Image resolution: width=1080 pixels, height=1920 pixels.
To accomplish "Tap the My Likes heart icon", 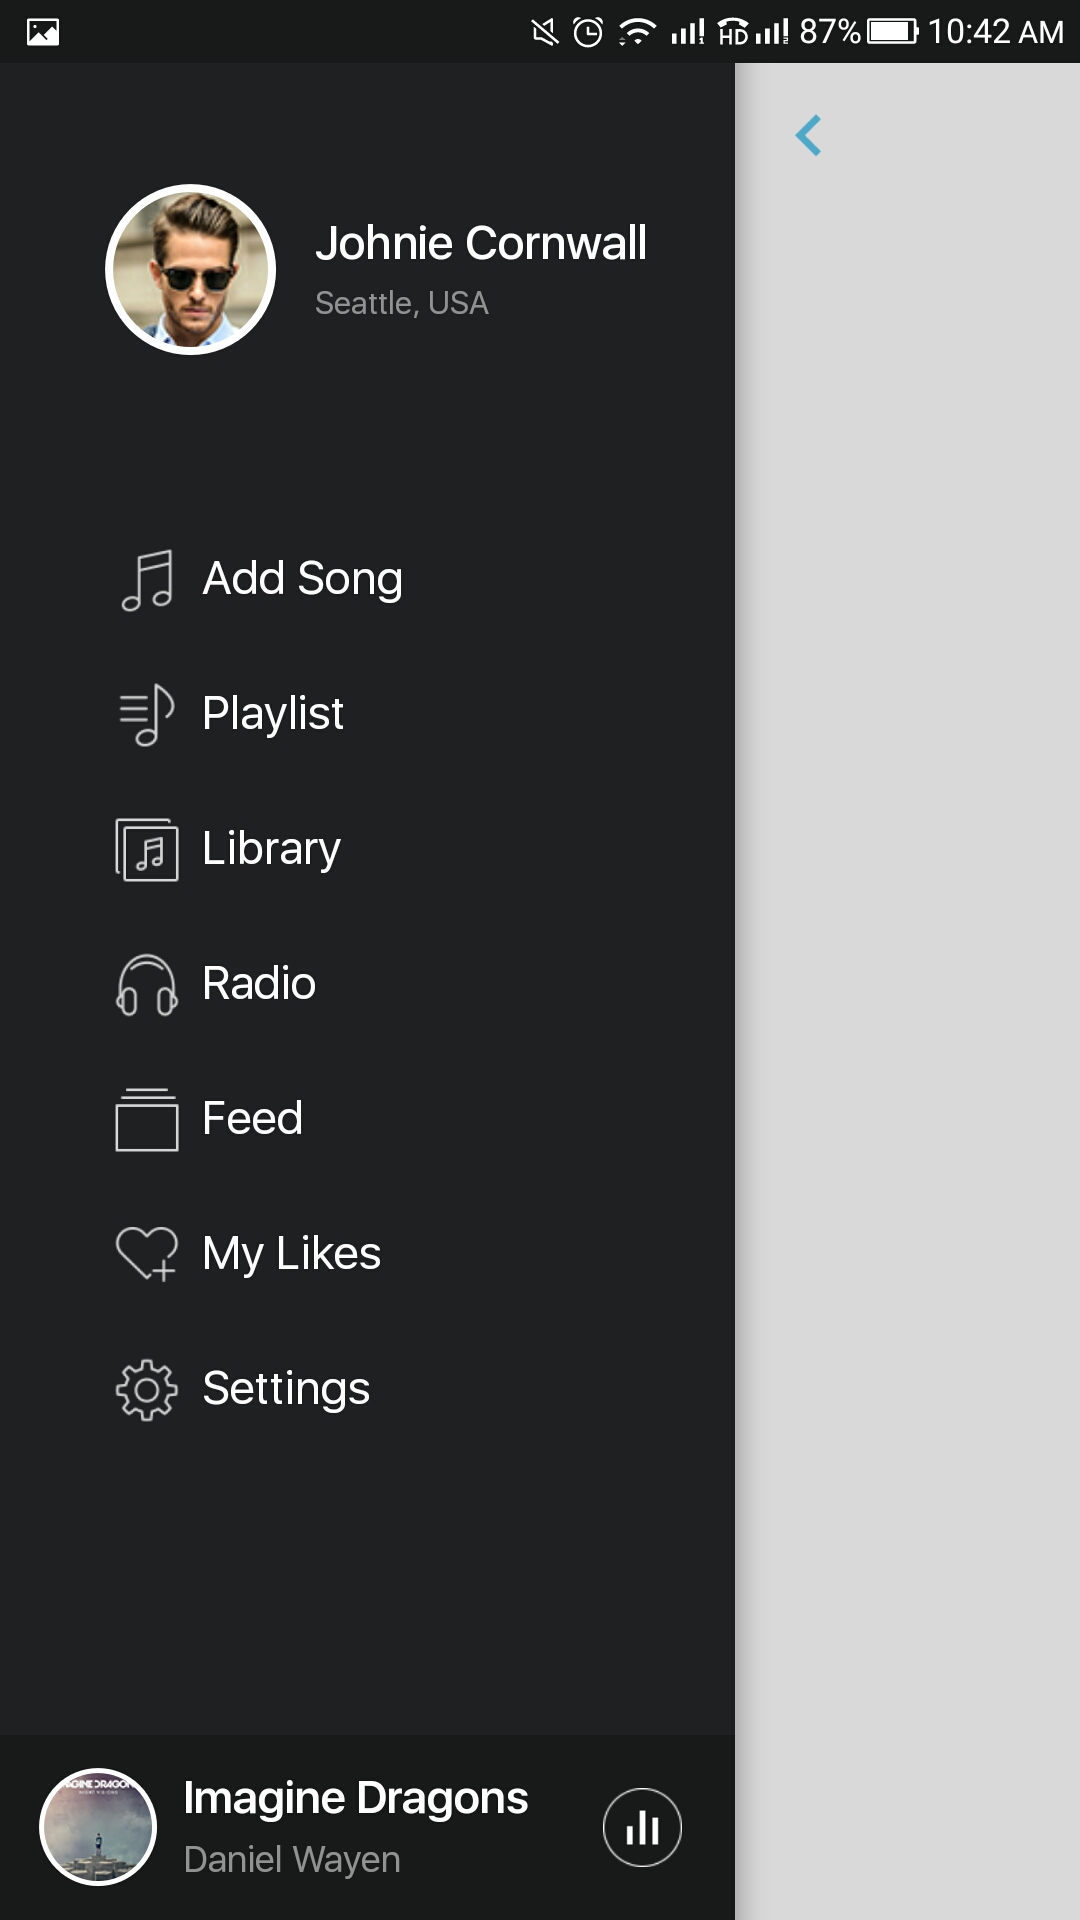I will [147, 1254].
